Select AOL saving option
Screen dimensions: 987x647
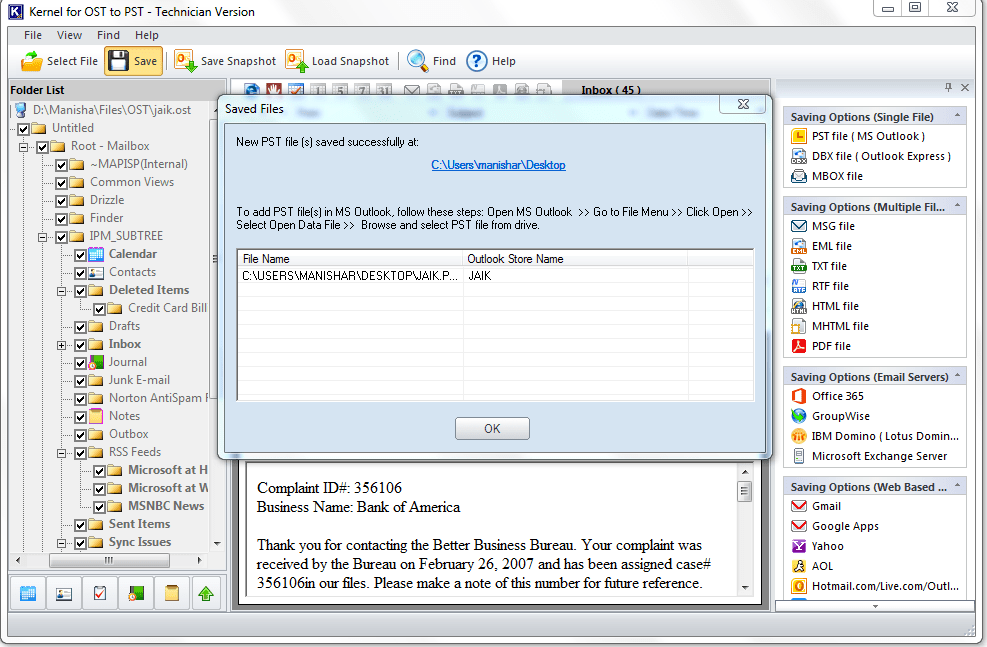pyautogui.click(x=812, y=566)
